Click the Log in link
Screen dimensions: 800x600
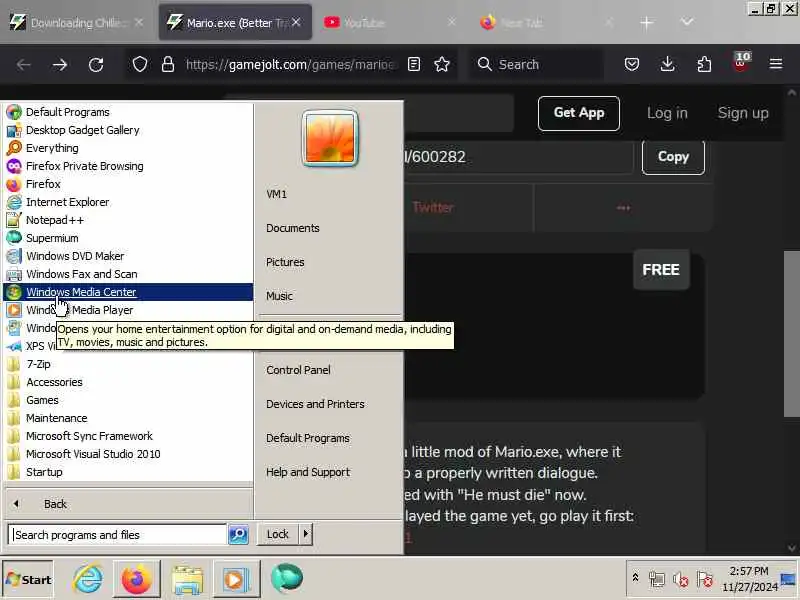(x=667, y=113)
